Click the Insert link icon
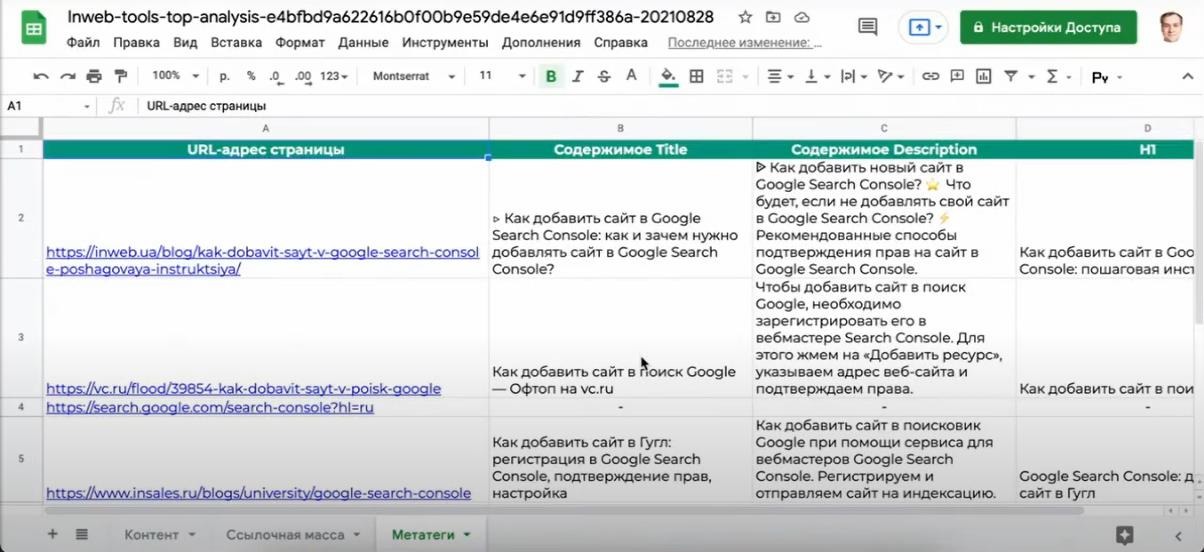 pos(930,76)
